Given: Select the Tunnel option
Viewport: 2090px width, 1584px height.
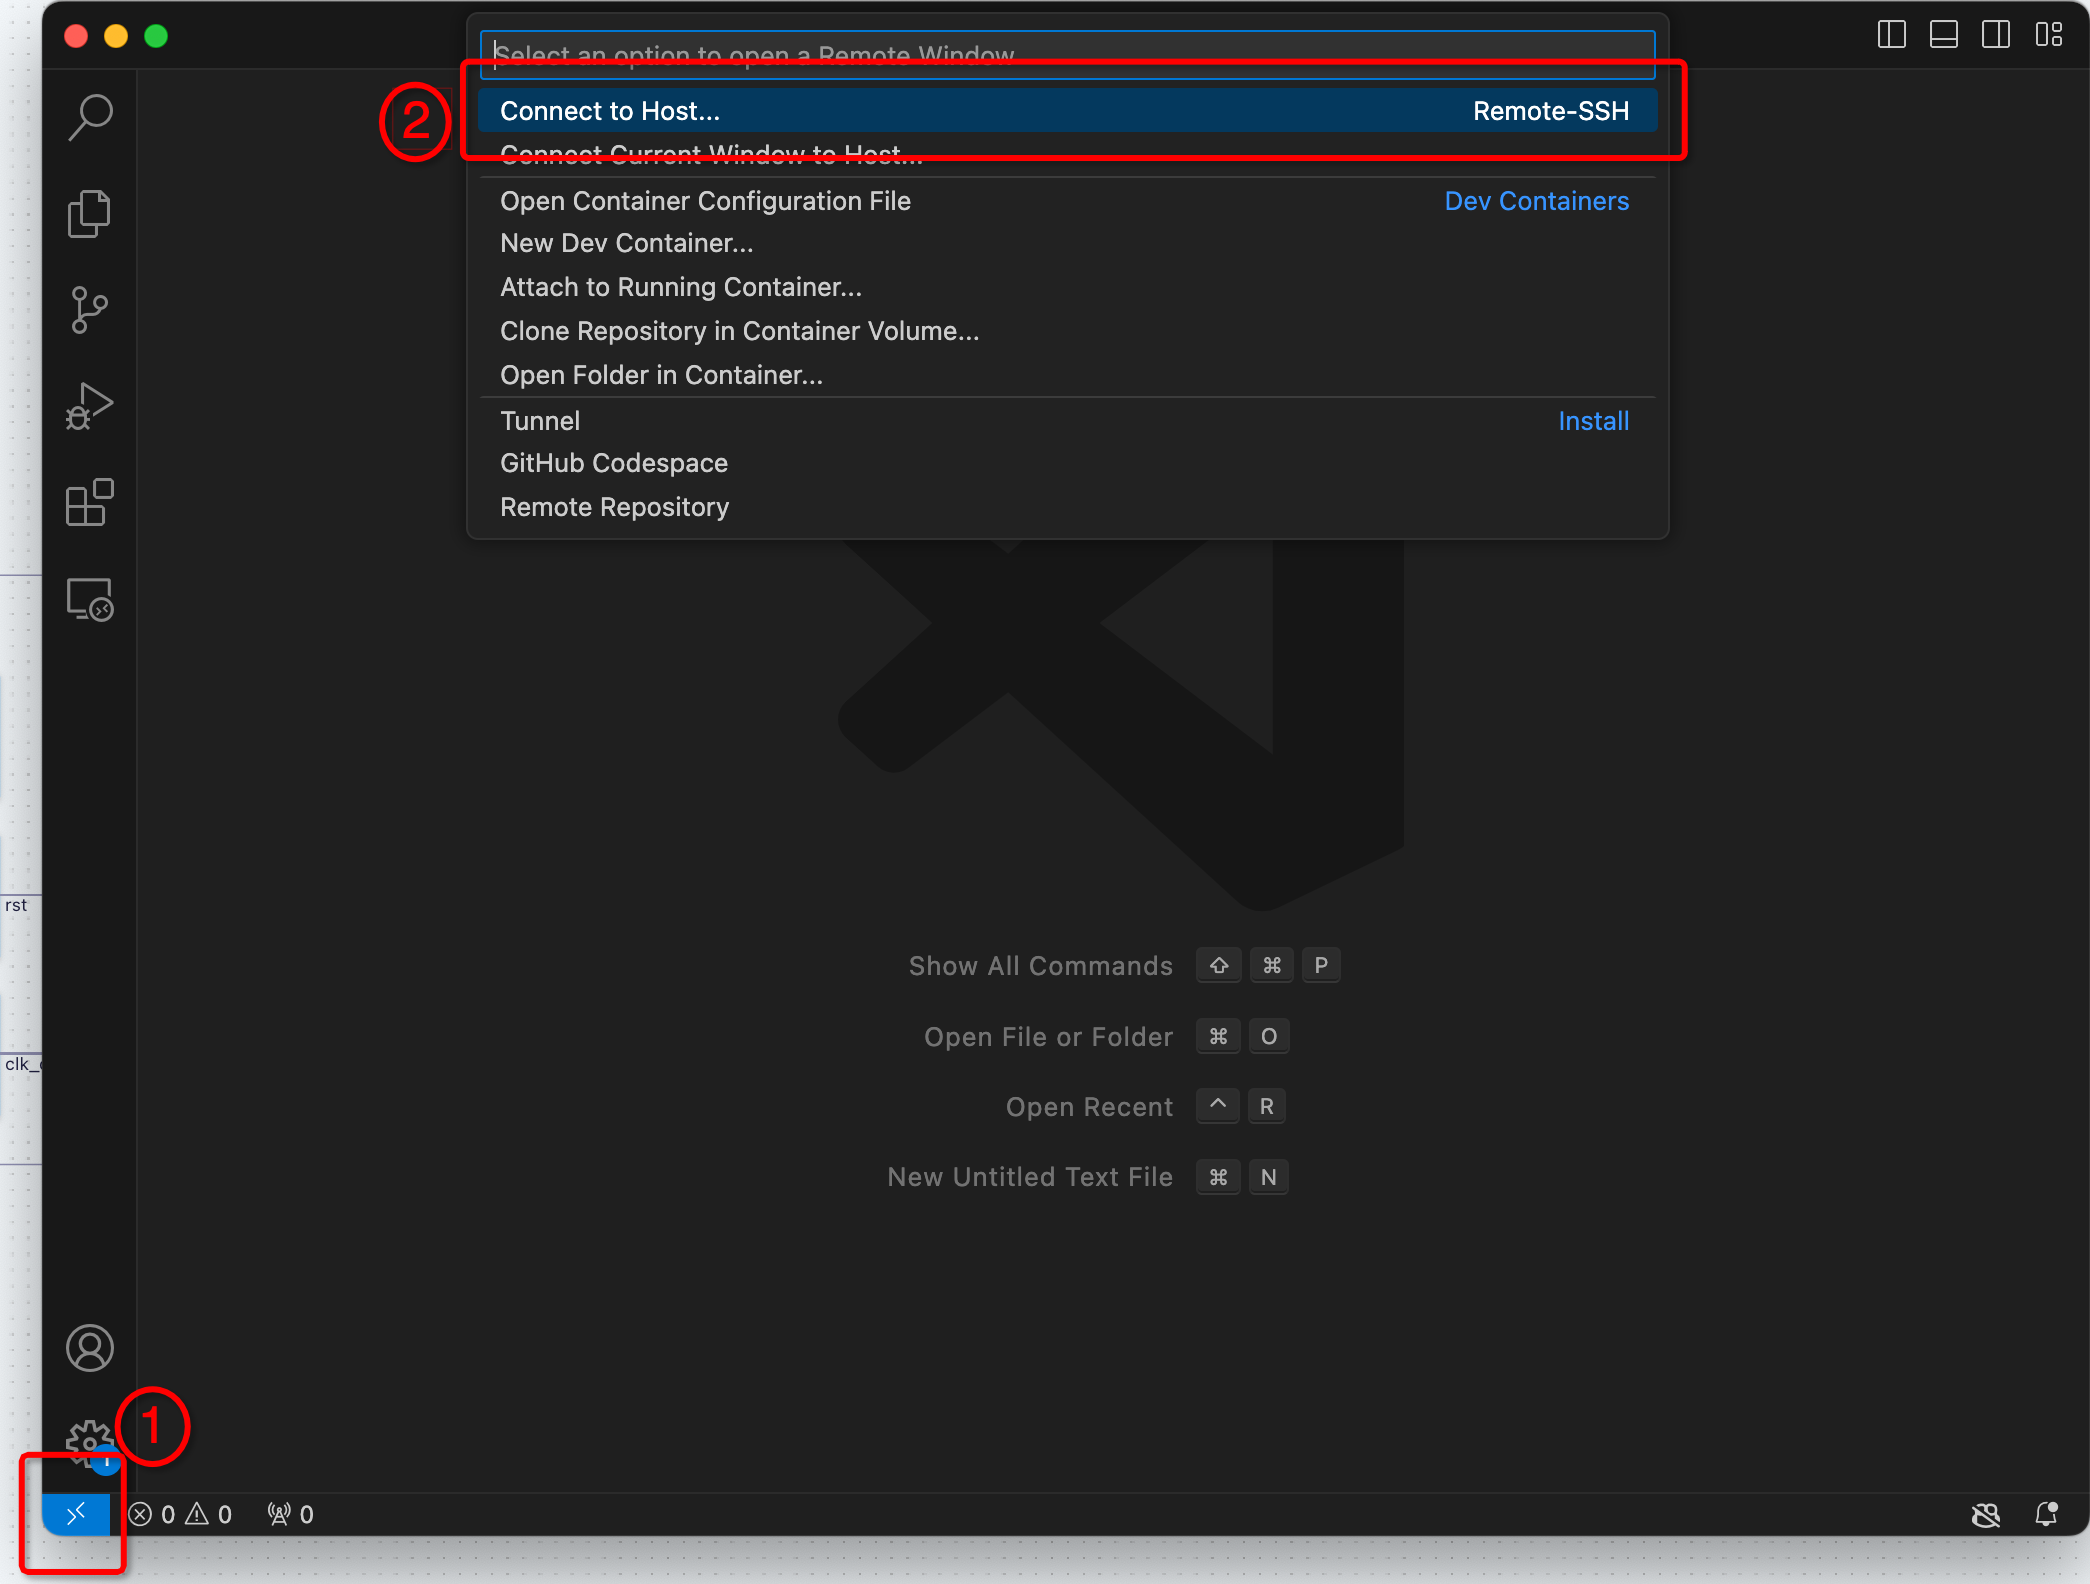Looking at the screenshot, I should tap(1067, 420).
